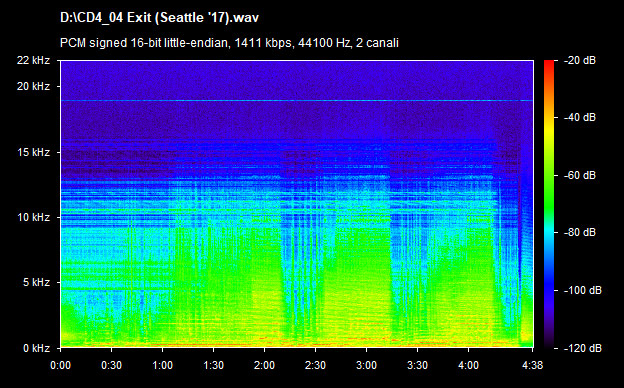Click the 10 kHz frequency axis label
This screenshot has width=624, height=388.
(33, 217)
